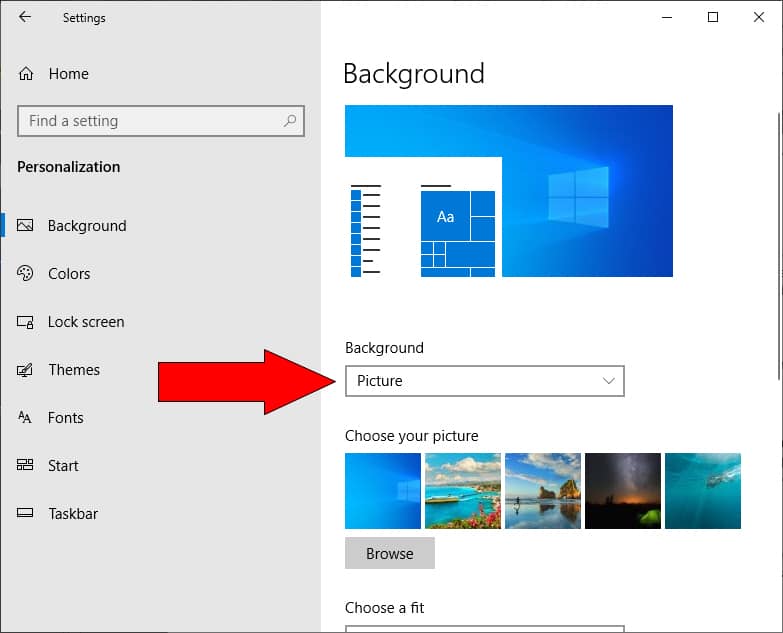Go to Themes settings page

(x=74, y=370)
